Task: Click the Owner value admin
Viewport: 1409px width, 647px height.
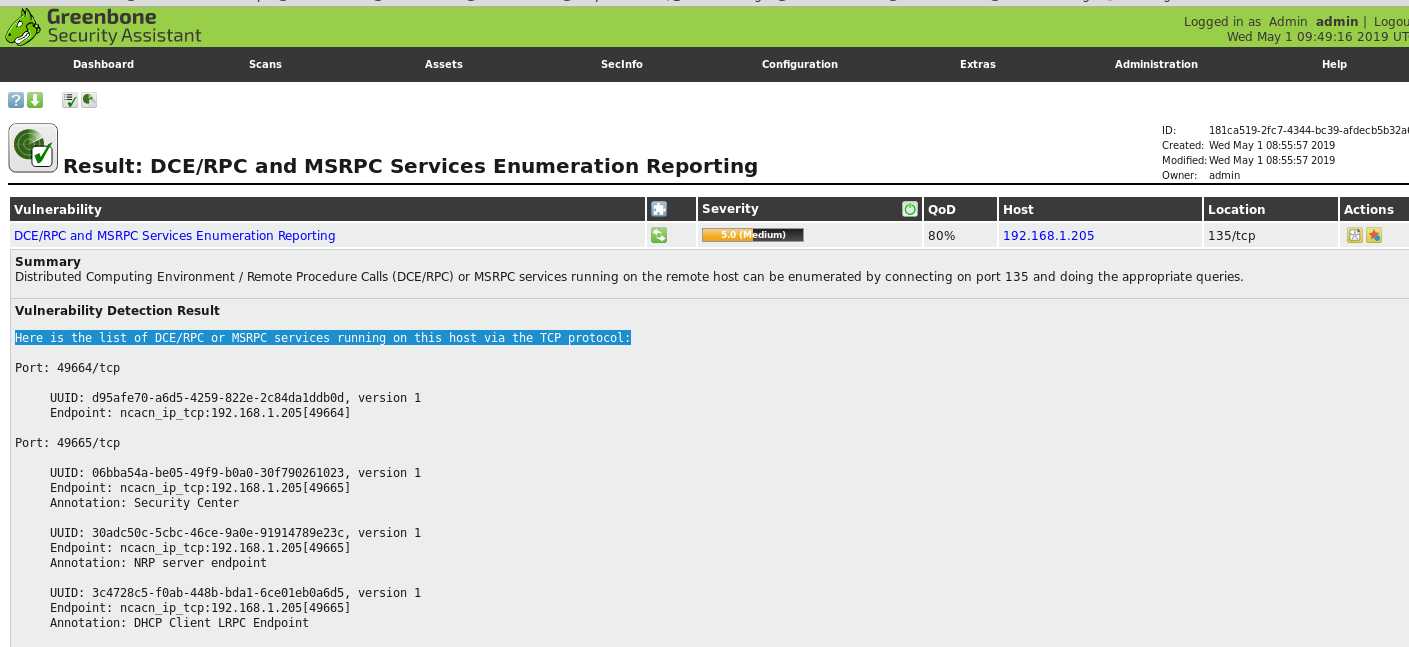Action: [1224, 175]
